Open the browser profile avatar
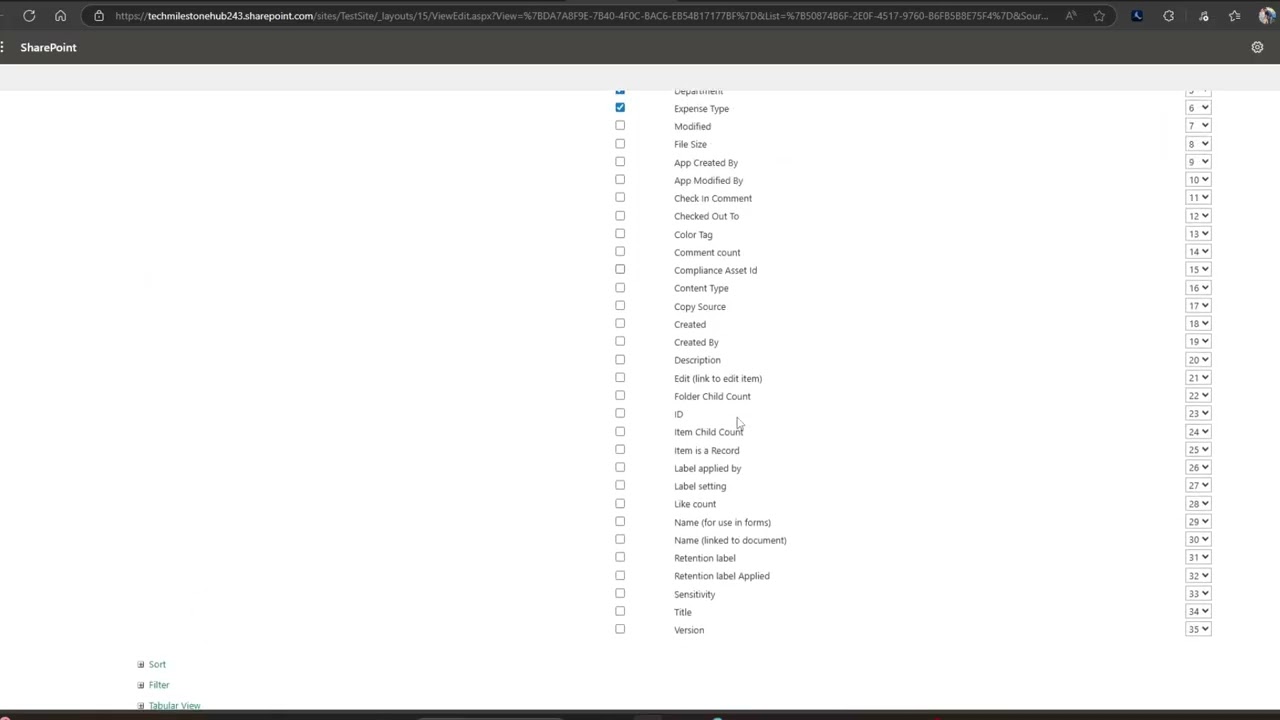Screen dimensions: 1280x720 click(x=1267, y=16)
